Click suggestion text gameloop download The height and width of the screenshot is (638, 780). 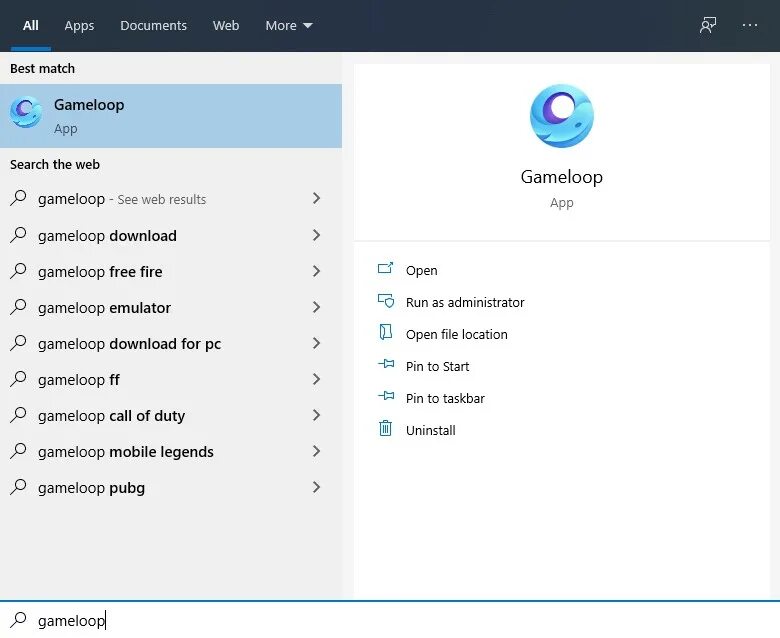pos(107,236)
